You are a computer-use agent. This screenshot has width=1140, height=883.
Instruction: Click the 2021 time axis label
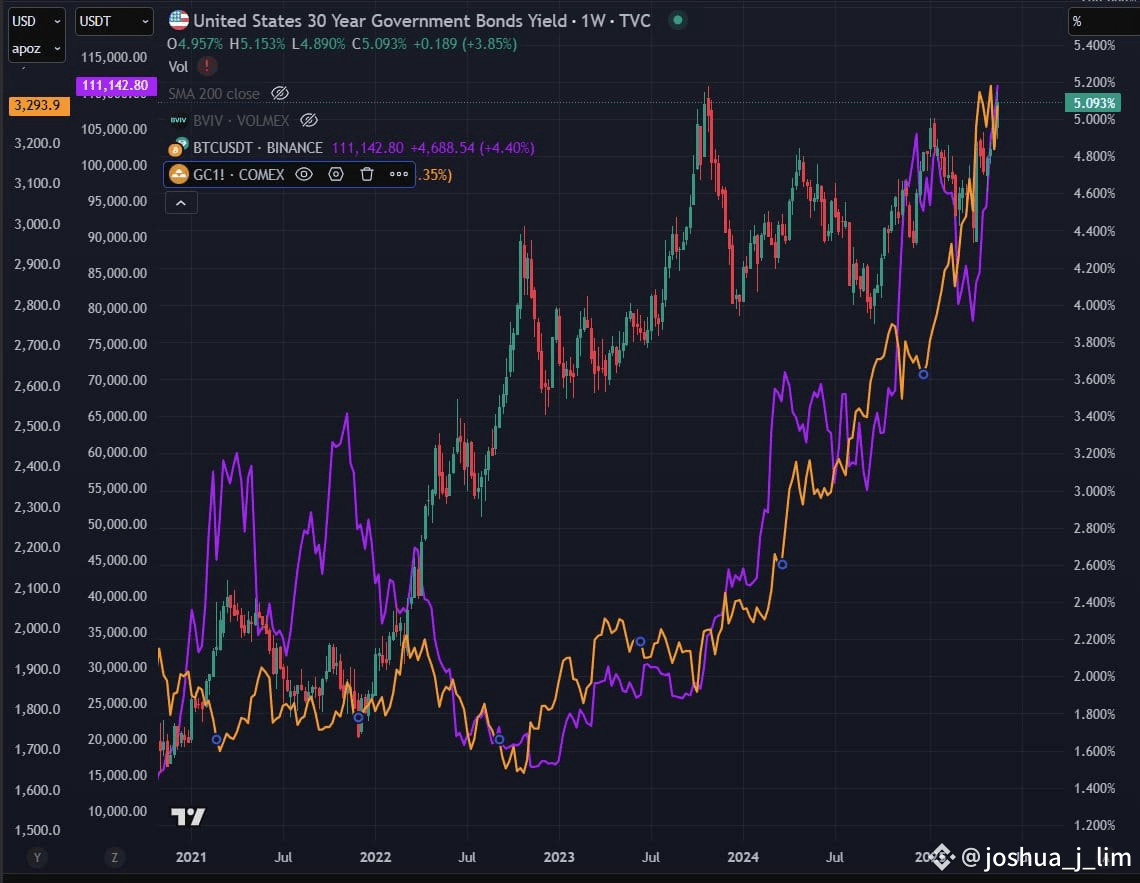(x=190, y=858)
